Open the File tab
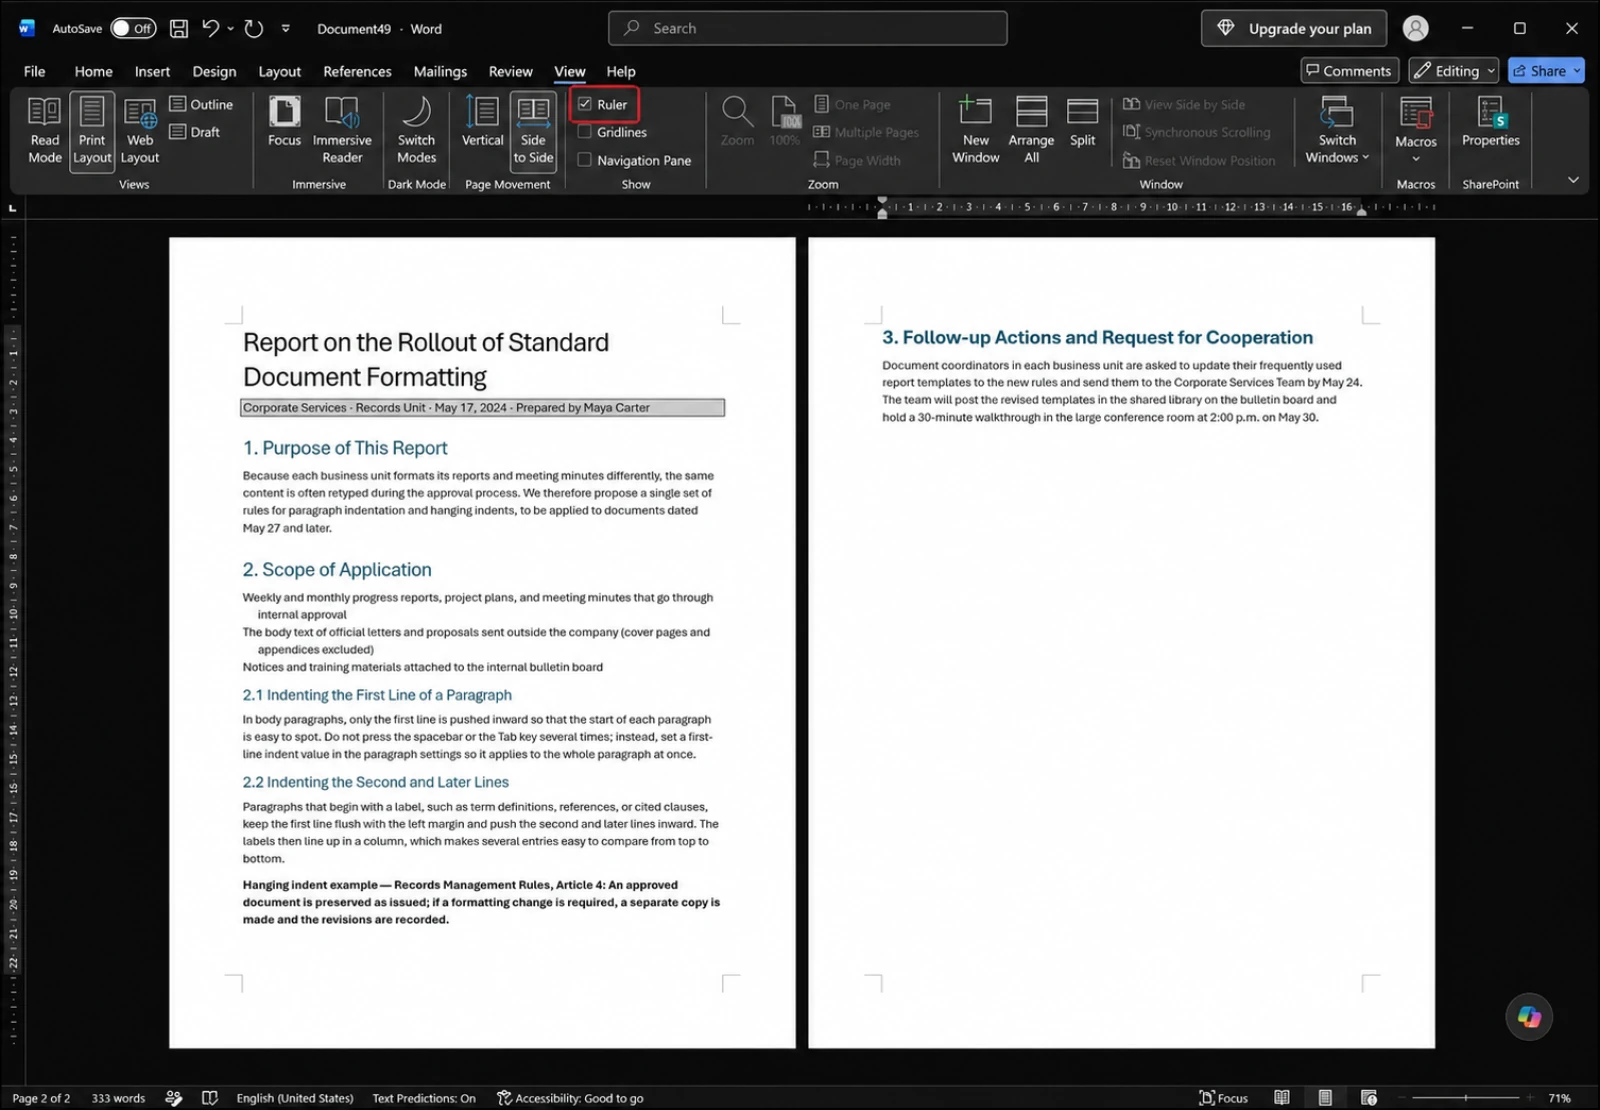Image resolution: width=1600 pixels, height=1110 pixels. (x=35, y=71)
